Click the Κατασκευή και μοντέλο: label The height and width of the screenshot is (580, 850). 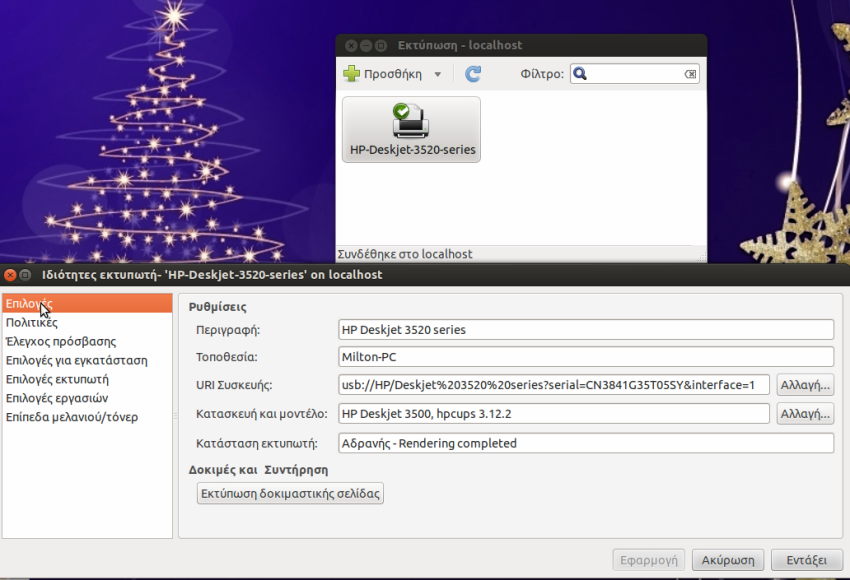[261, 414]
